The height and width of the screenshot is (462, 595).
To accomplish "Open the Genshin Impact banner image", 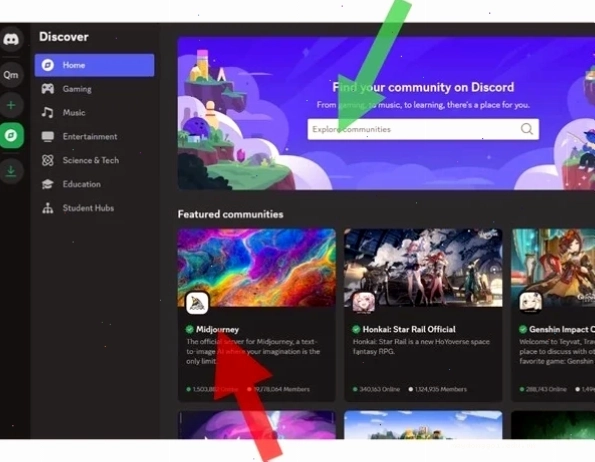I will 553,268.
